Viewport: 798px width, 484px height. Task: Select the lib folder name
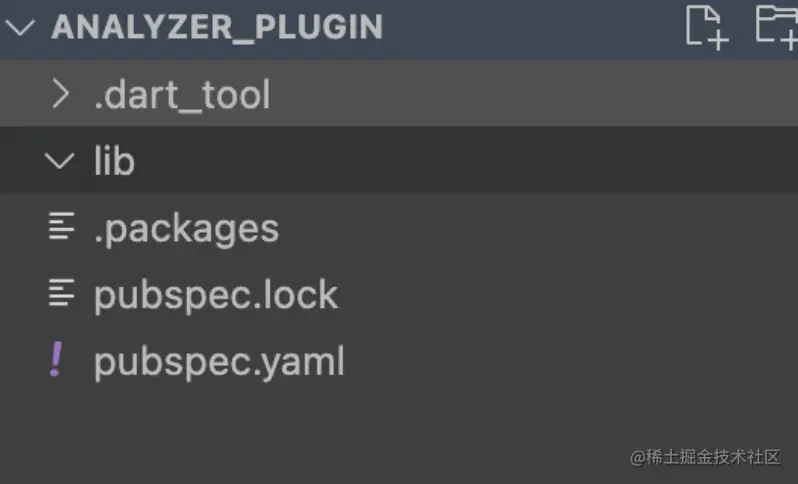click(x=114, y=161)
